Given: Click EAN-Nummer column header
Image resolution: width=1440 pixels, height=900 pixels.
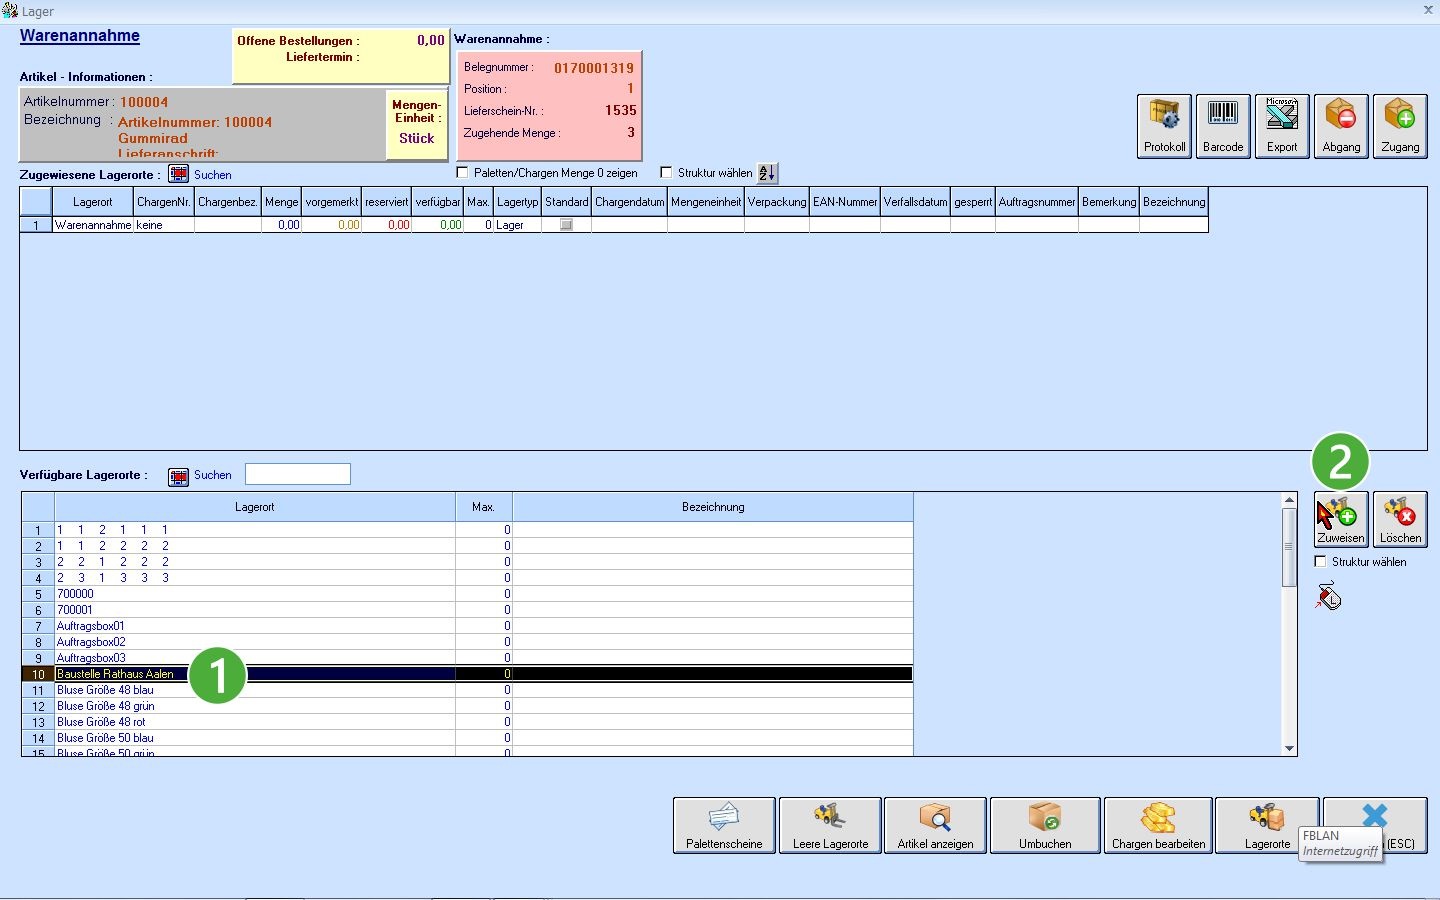Looking at the screenshot, I should 845,202.
